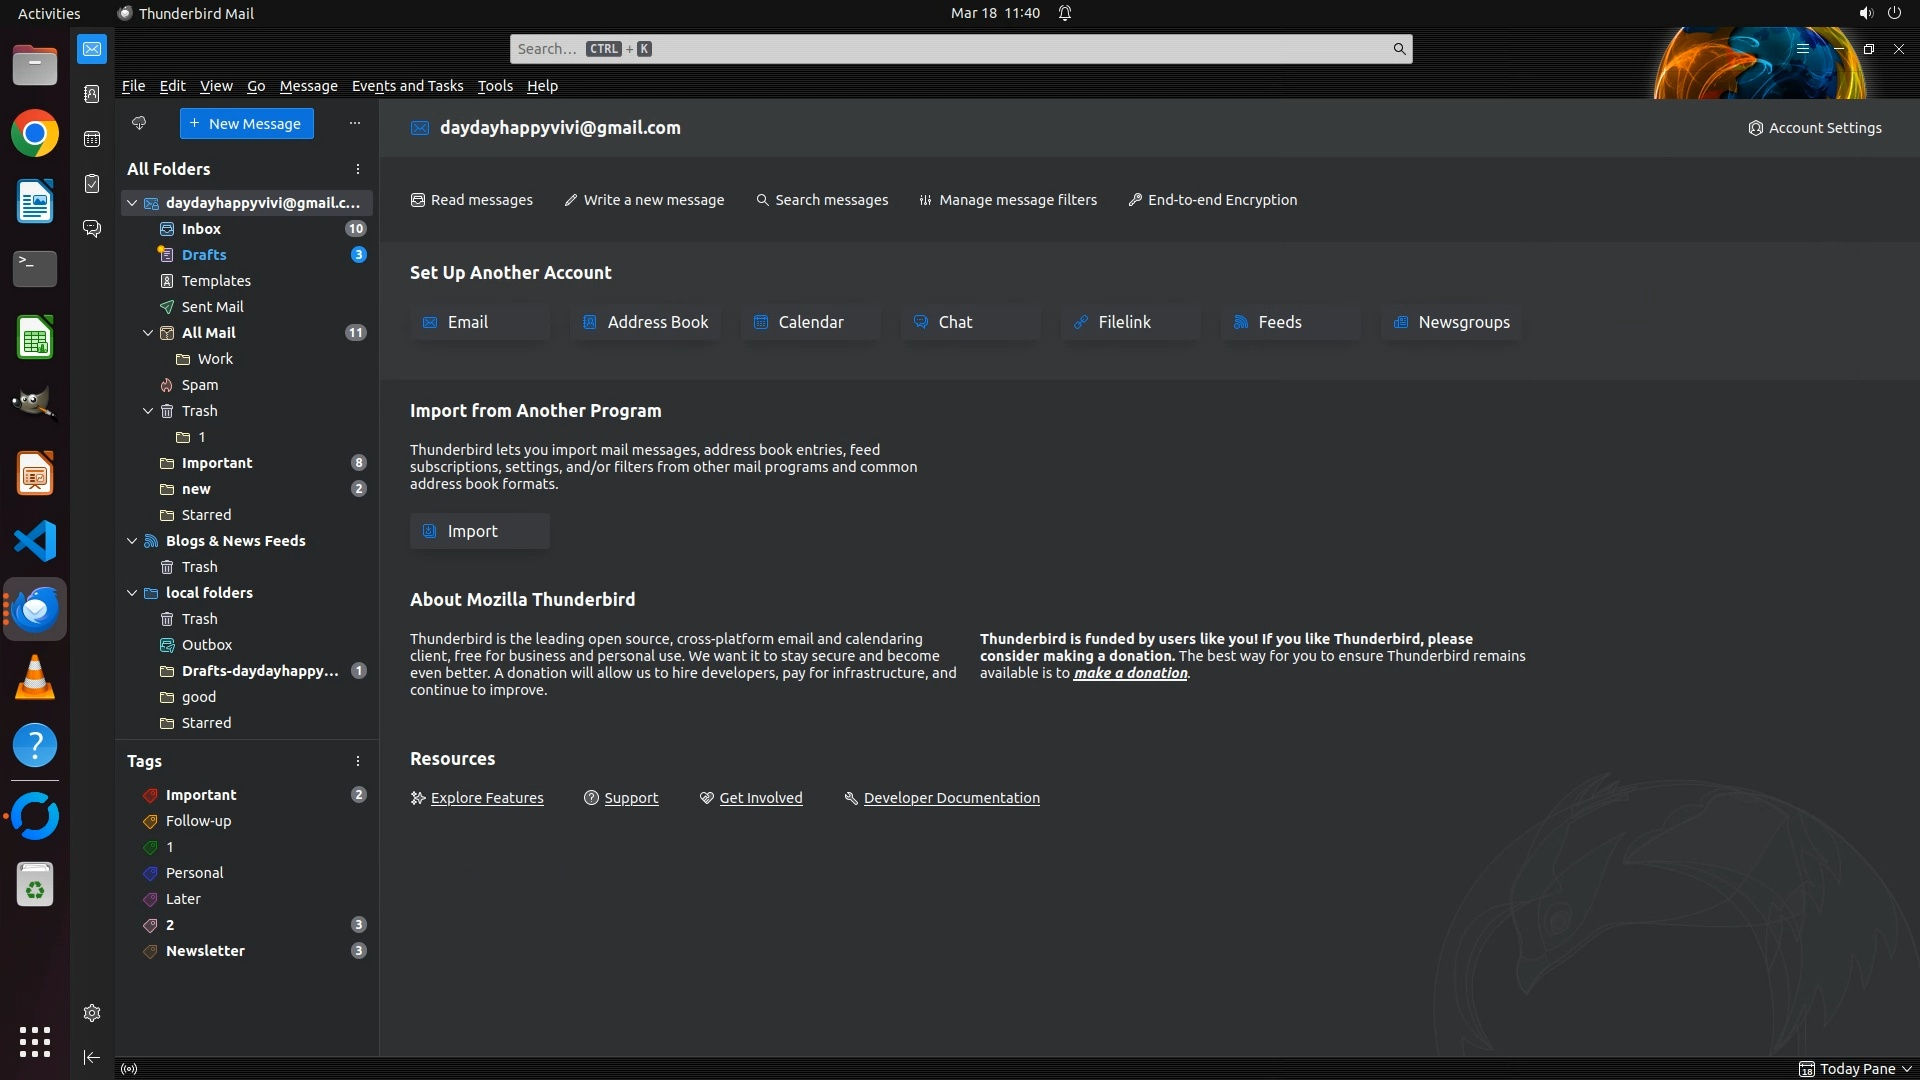The width and height of the screenshot is (1920, 1080).
Task: Open Calendar space in left toolbar
Action: [x=92, y=139]
